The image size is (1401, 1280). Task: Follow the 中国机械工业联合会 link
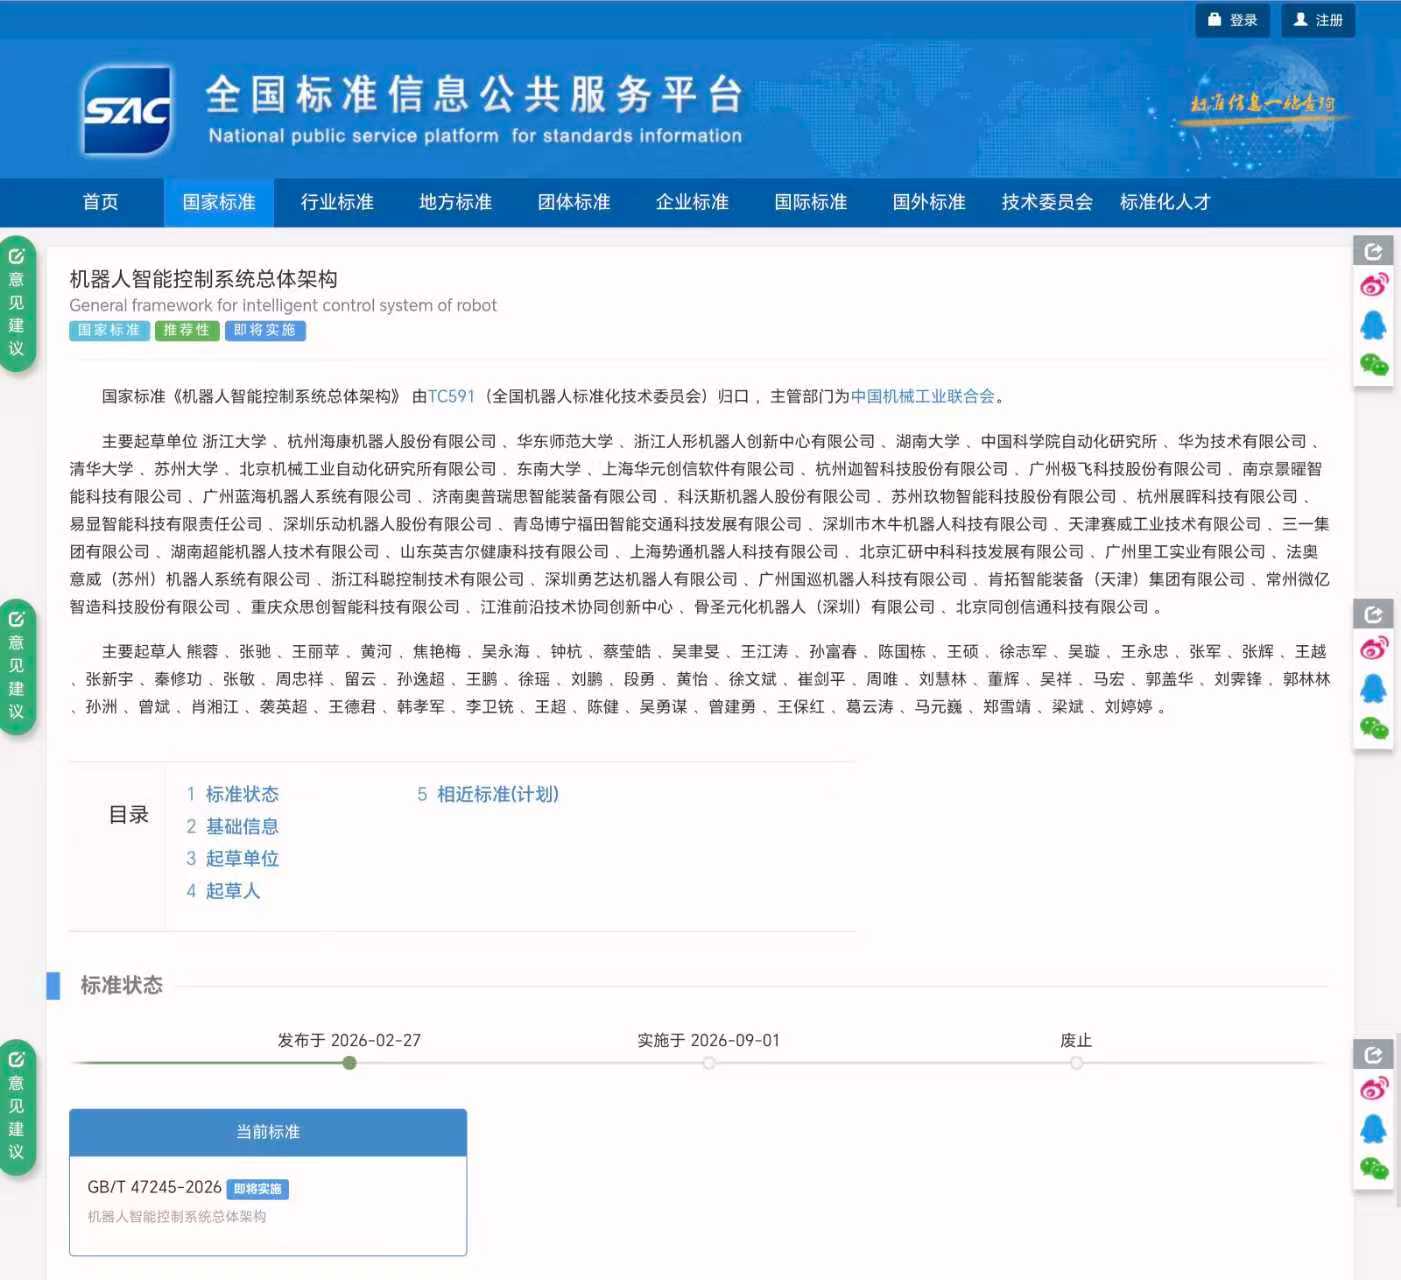click(x=922, y=396)
